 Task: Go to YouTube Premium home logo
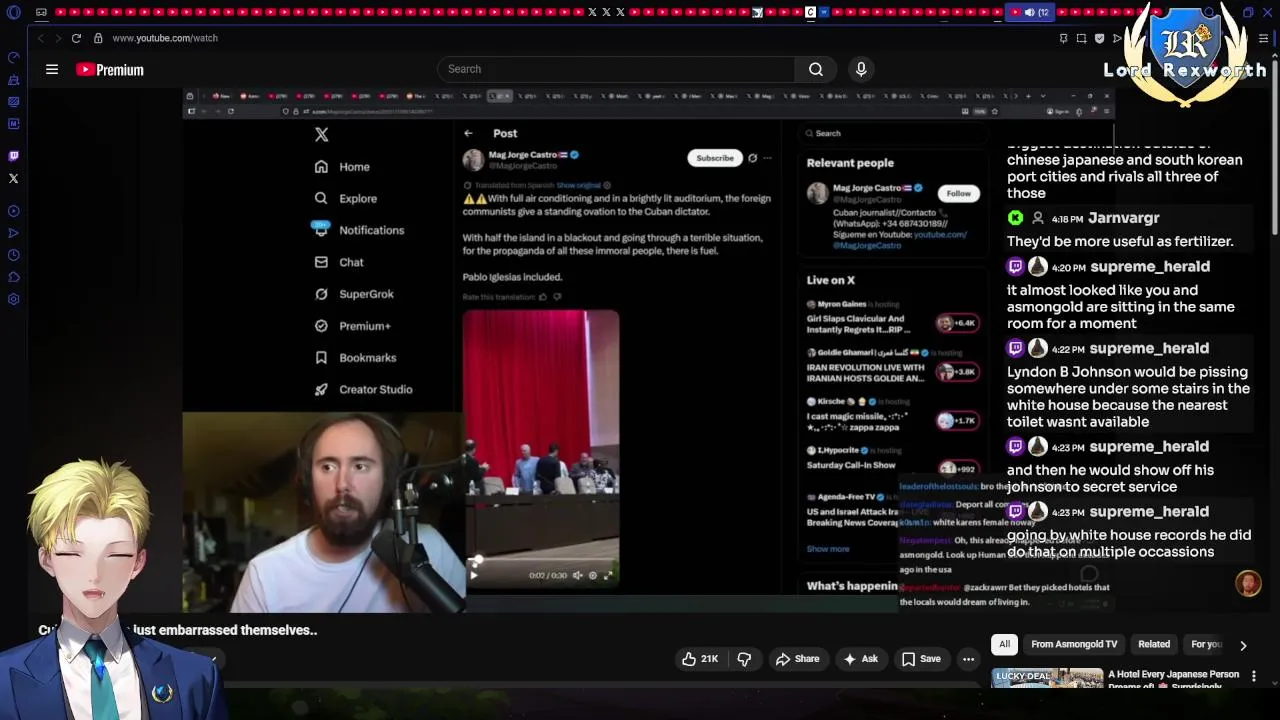click(x=110, y=70)
